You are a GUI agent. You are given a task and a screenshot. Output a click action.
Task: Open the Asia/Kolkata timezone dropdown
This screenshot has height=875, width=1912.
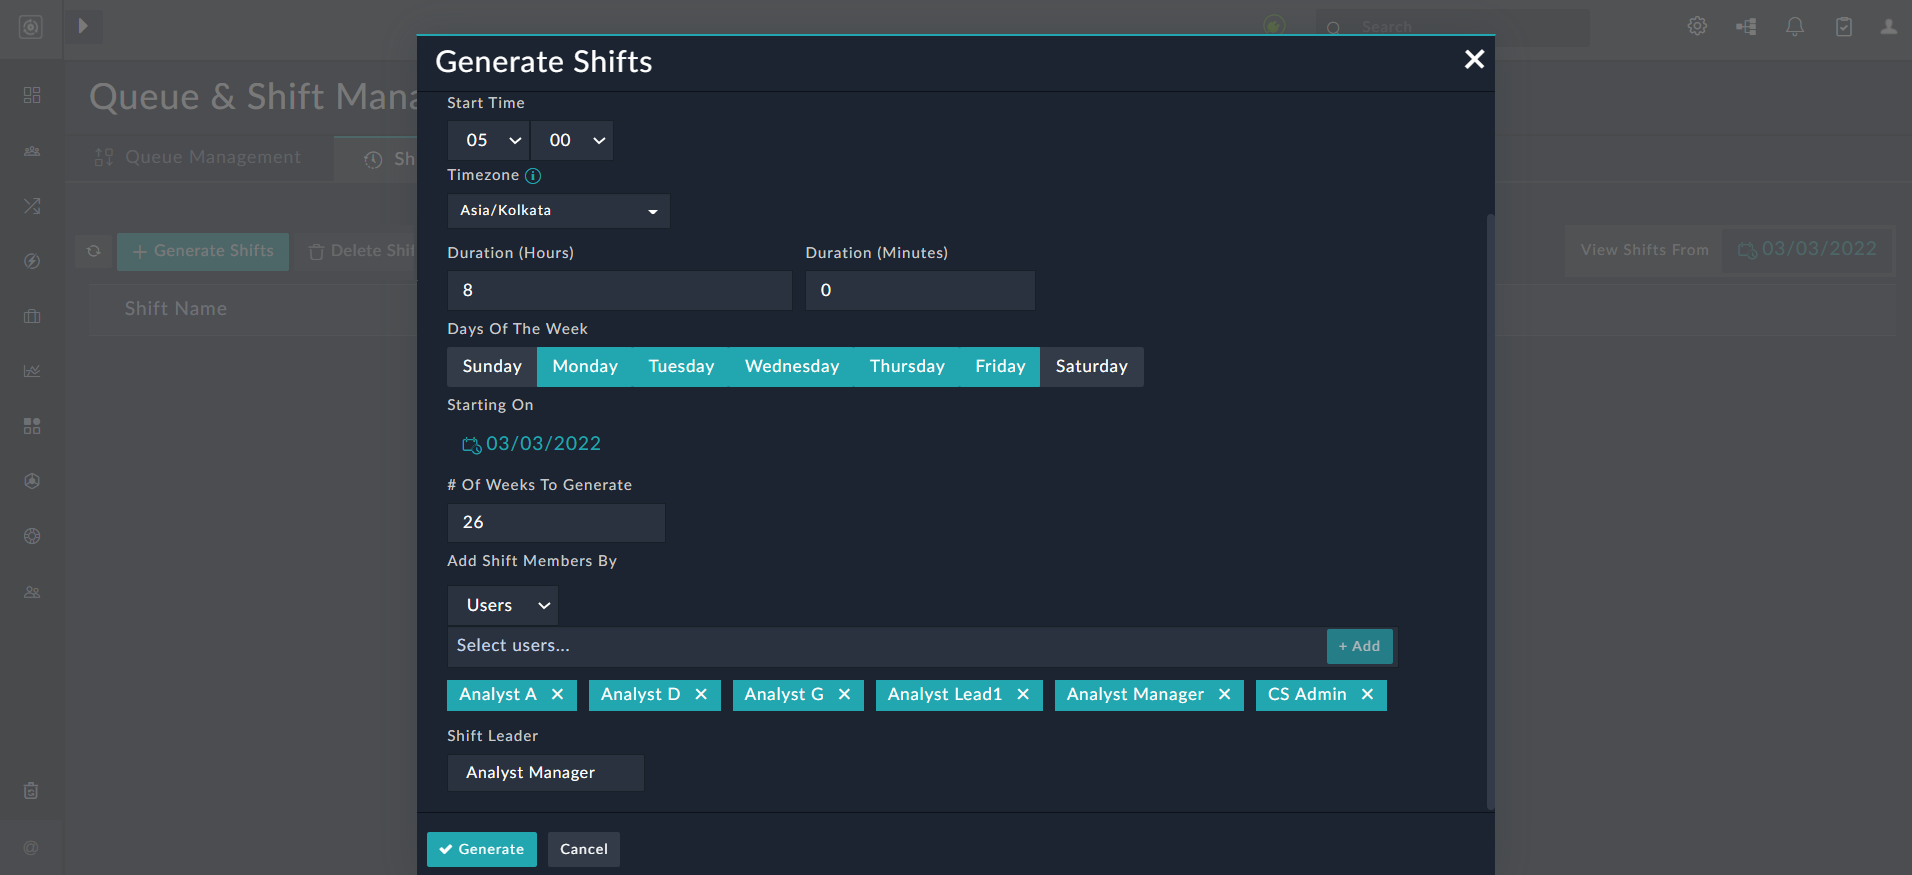coord(558,211)
